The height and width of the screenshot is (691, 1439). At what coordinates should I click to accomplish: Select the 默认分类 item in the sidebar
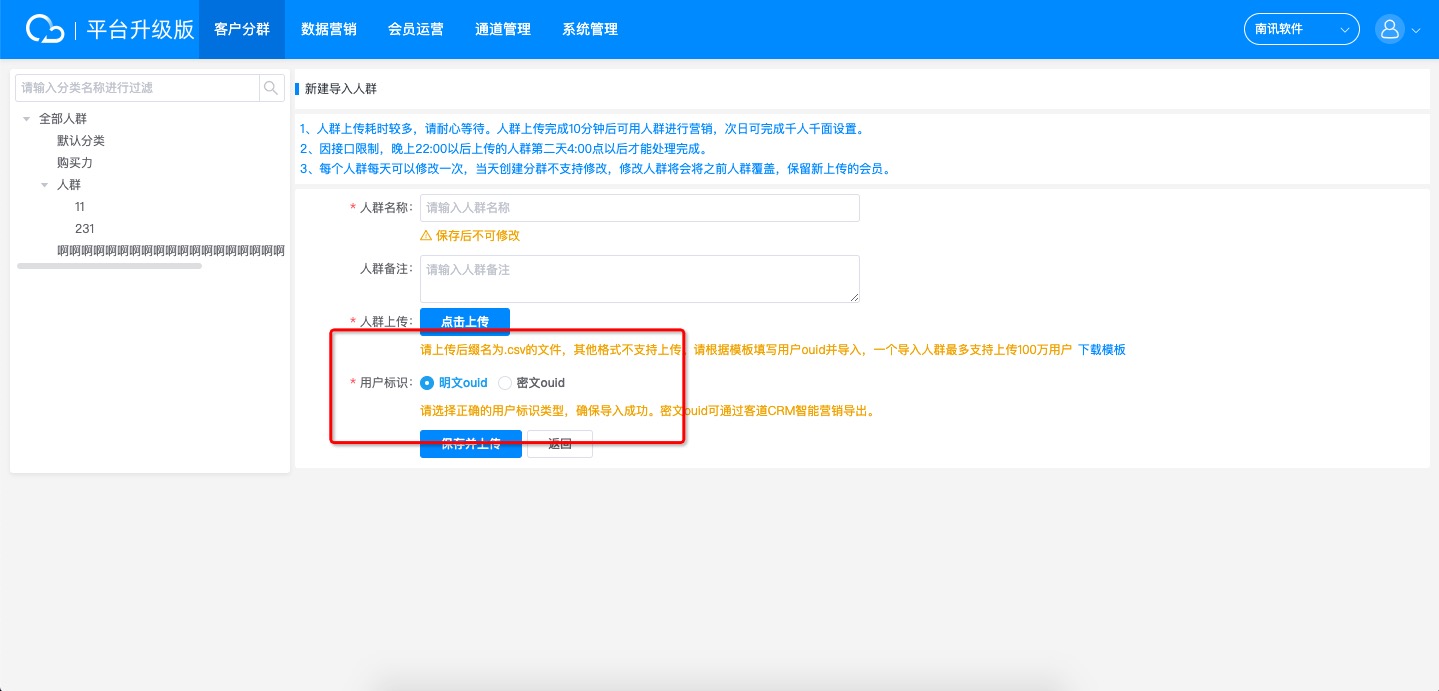pyautogui.click(x=81, y=140)
